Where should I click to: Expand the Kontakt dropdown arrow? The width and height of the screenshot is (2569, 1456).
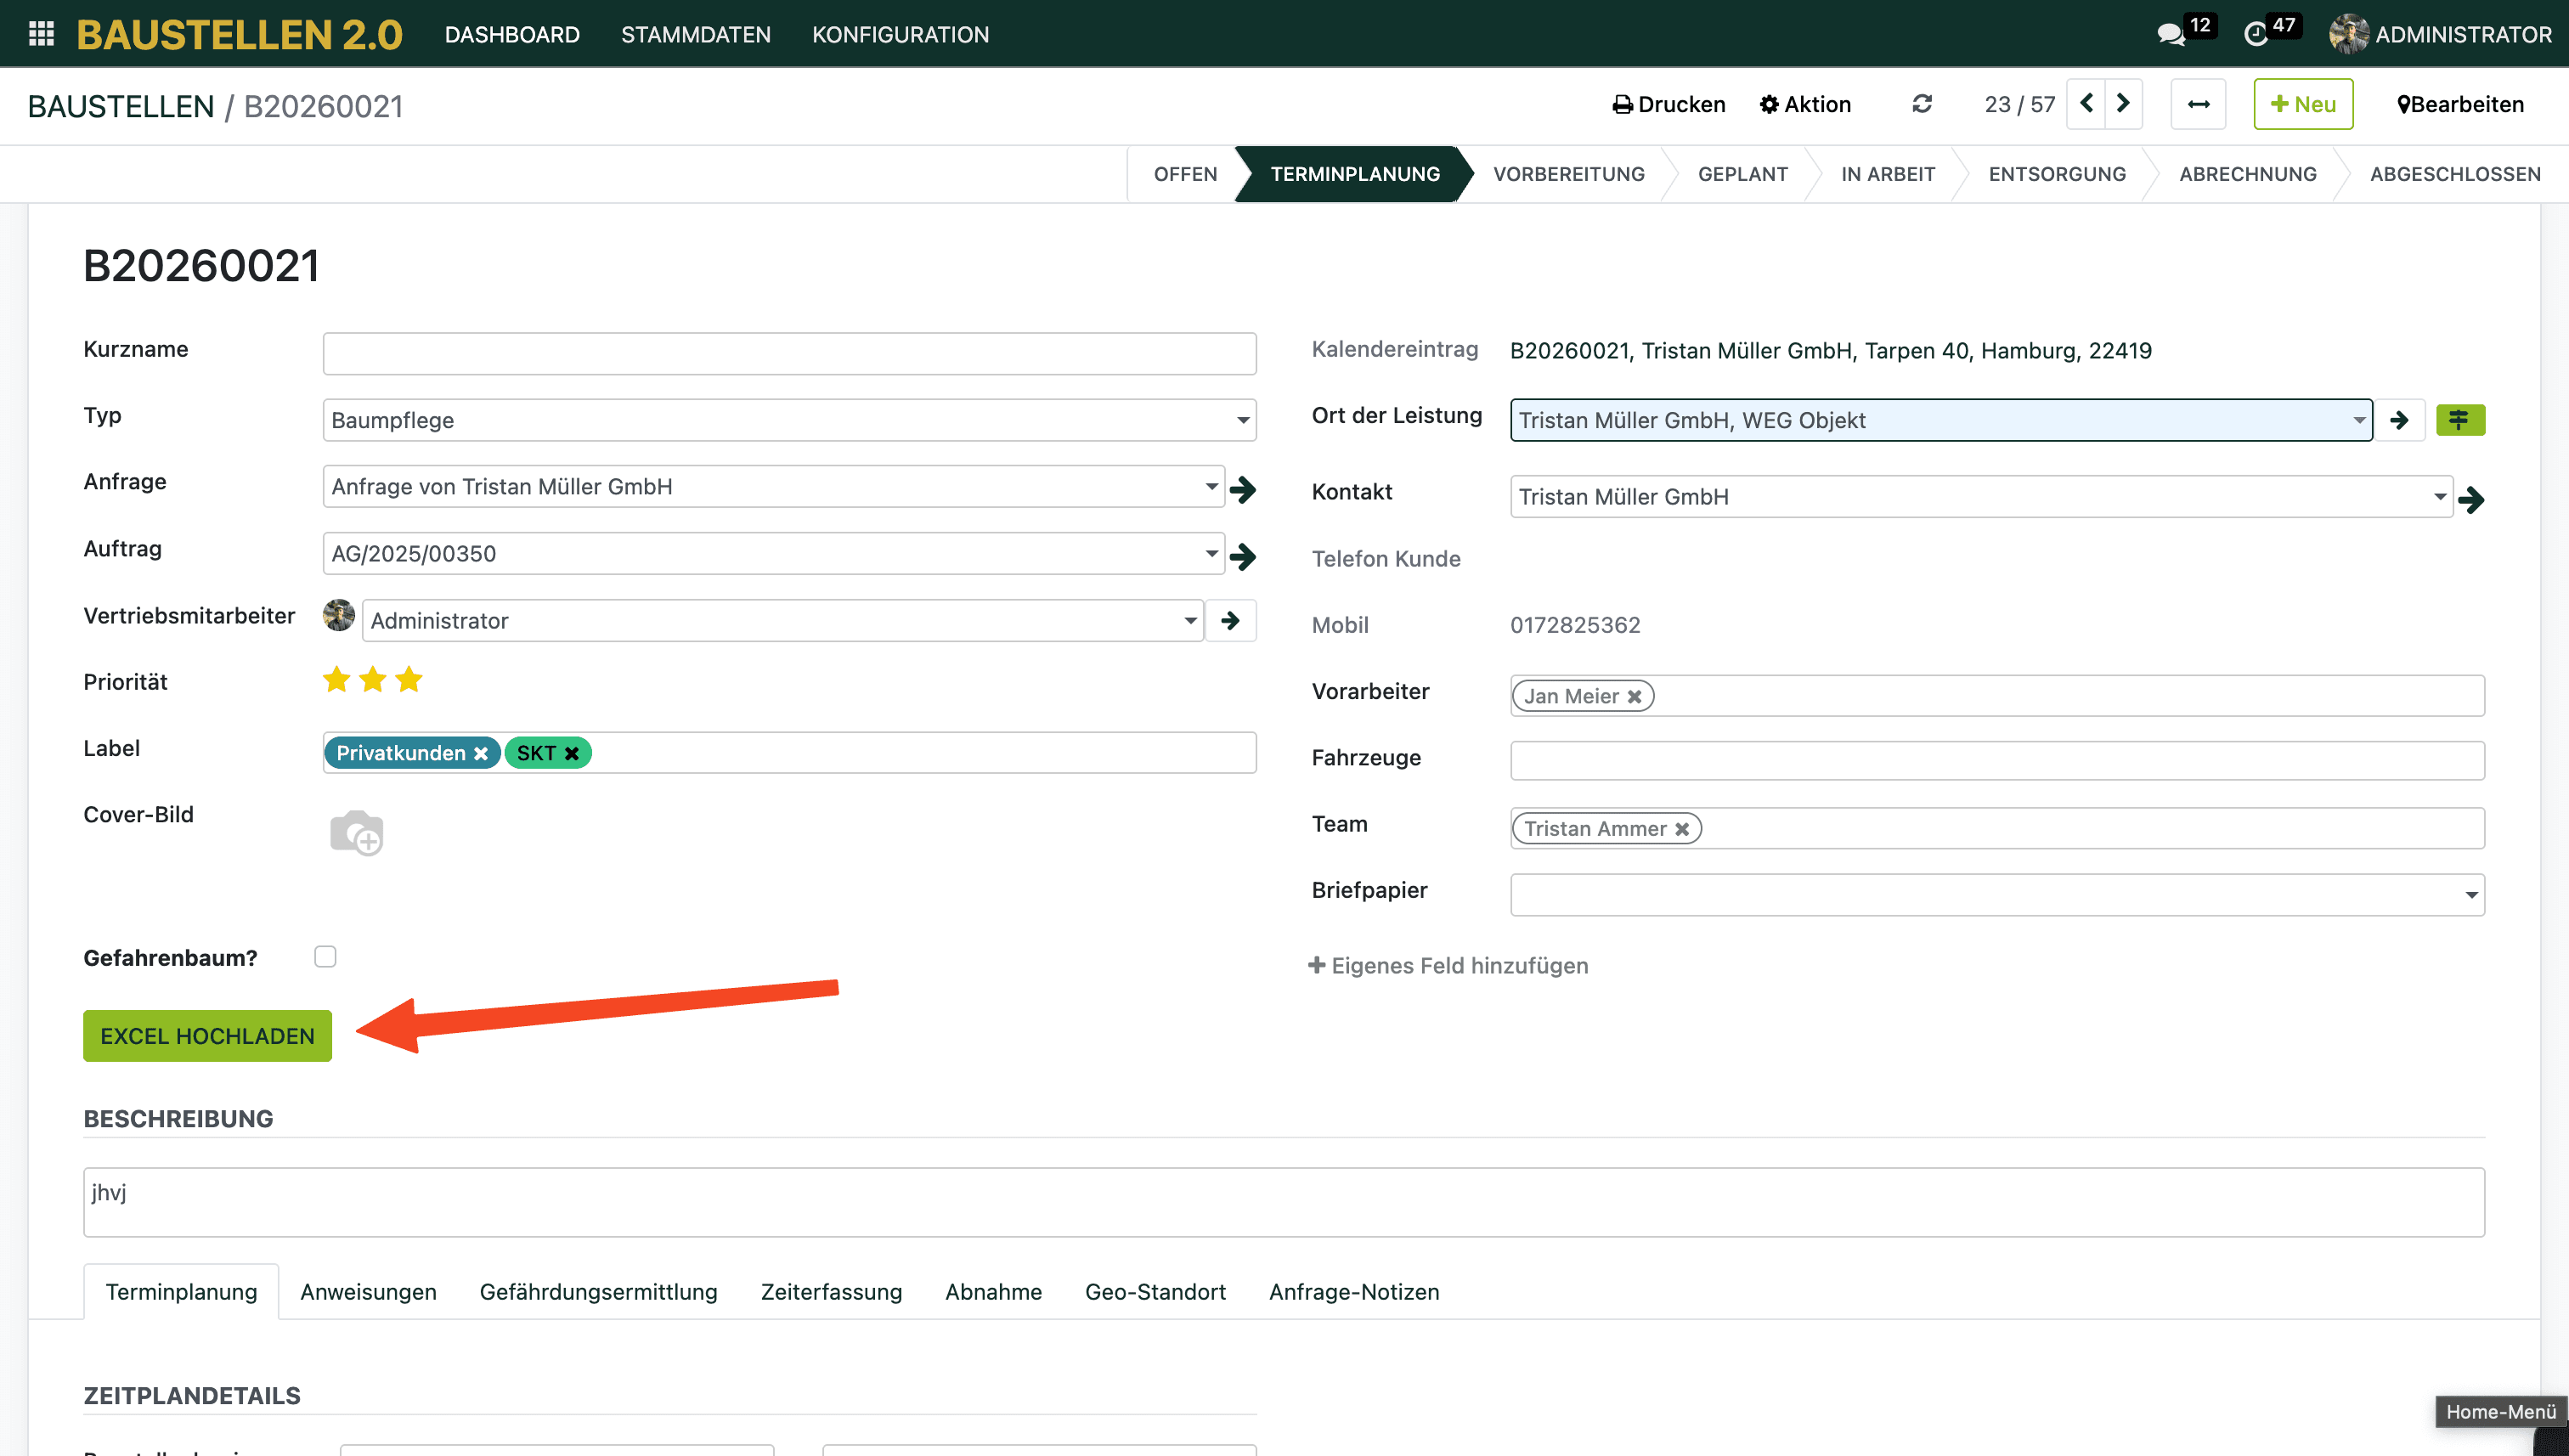tap(2439, 497)
